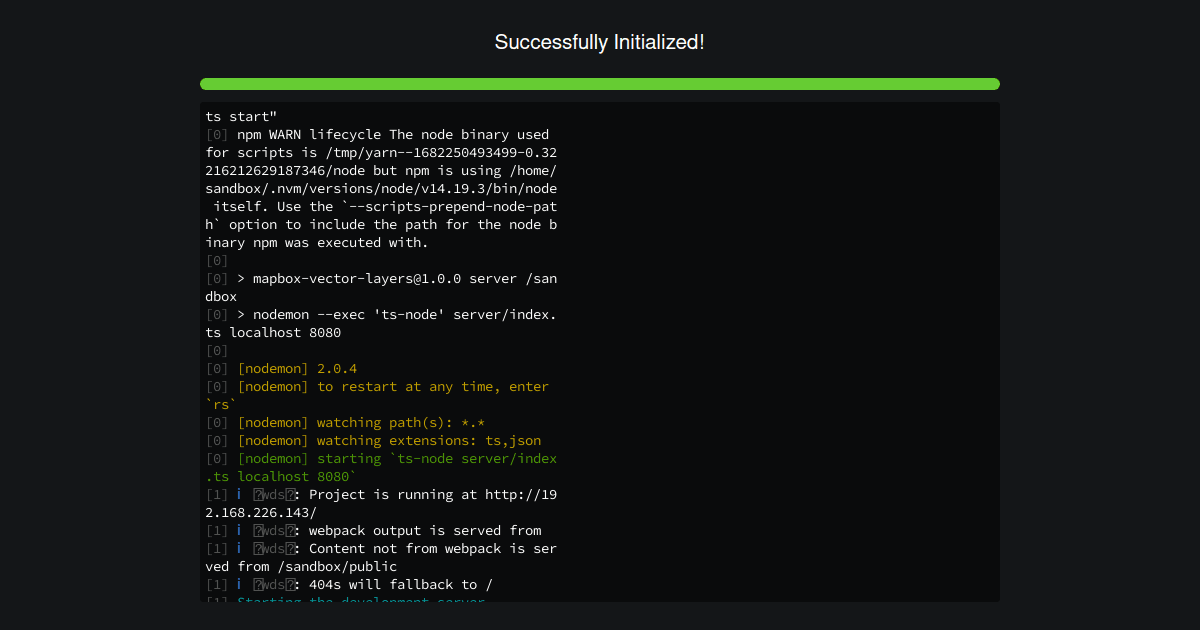Click the "npm WARN lifecycle" warning line
Viewport: 1200px width, 630px height.
392,135
